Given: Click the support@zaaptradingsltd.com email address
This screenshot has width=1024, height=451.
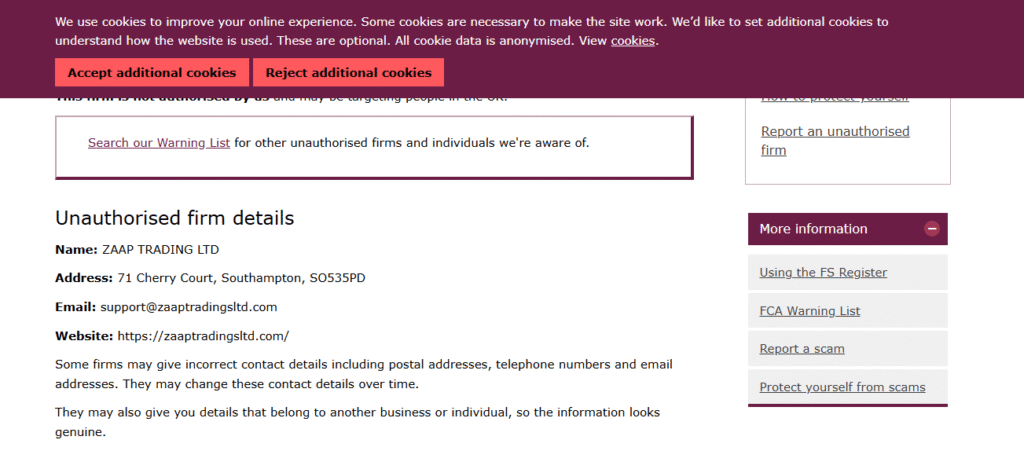Looking at the screenshot, I should (189, 307).
